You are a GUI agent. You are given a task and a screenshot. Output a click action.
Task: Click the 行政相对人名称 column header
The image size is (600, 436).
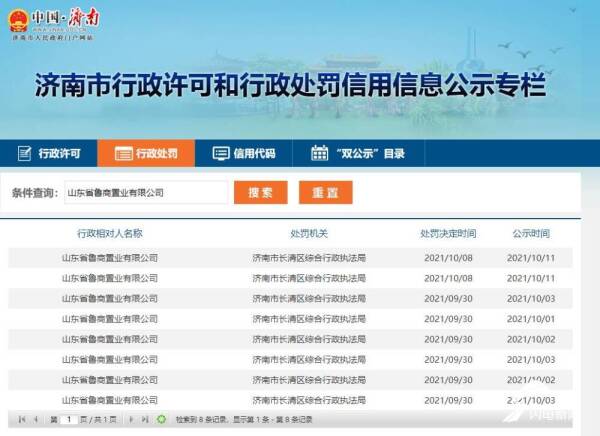(110, 234)
